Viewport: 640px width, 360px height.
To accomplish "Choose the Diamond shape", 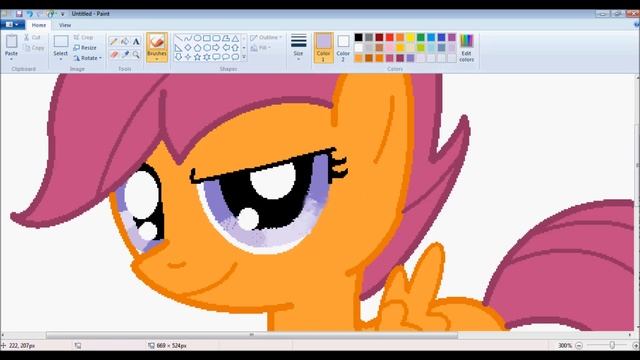I will pos(188,48).
